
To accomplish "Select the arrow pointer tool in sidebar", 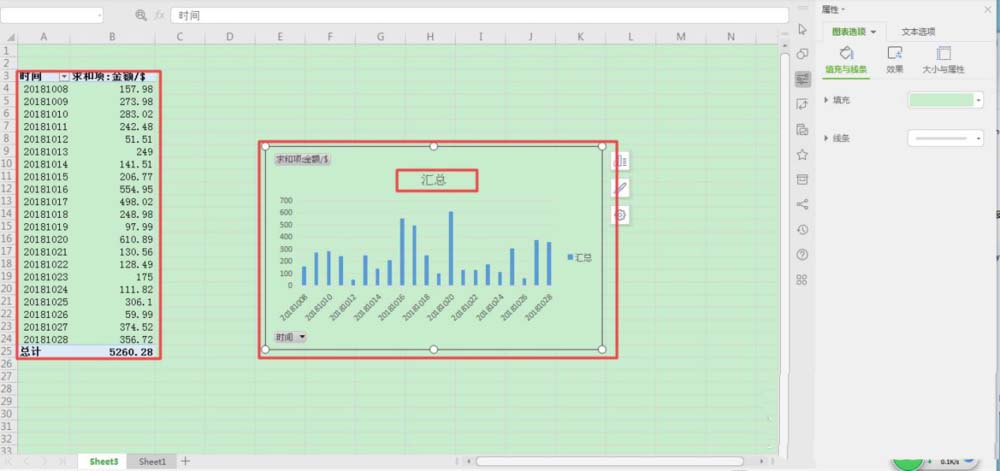I will tap(802, 28).
